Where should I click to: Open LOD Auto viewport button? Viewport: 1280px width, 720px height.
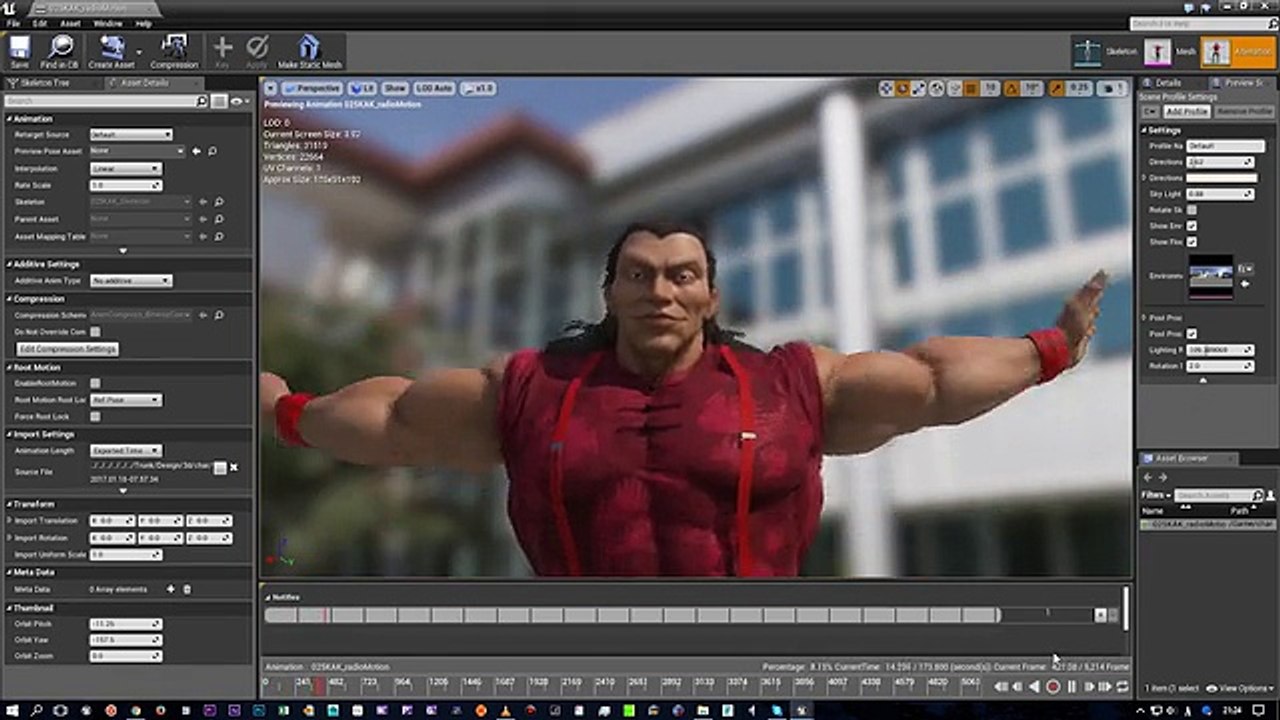[x=434, y=88]
